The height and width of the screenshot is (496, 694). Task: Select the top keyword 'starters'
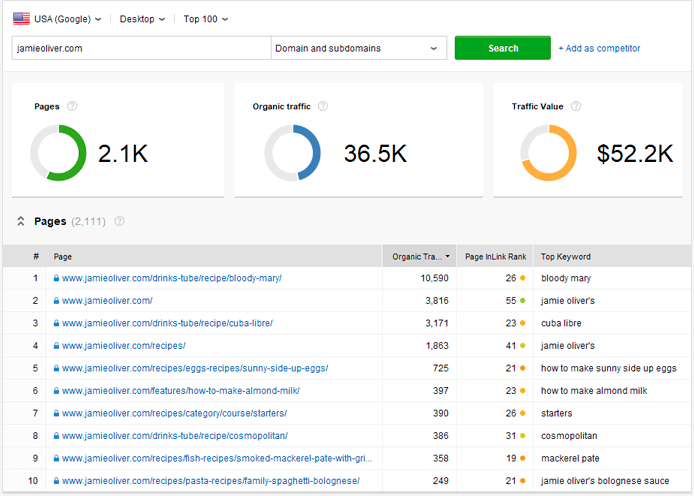coord(556,413)
